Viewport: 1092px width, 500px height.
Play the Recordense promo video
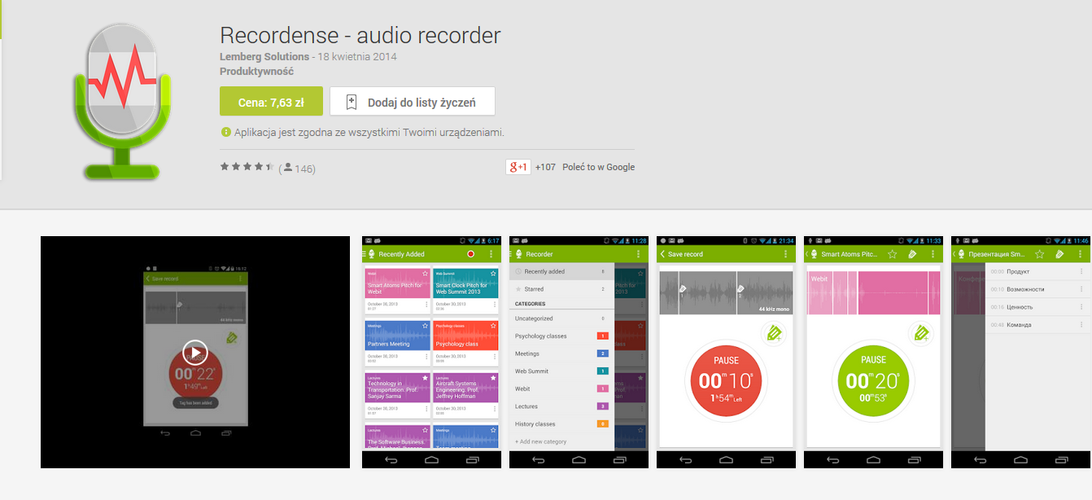pos(195,352)
